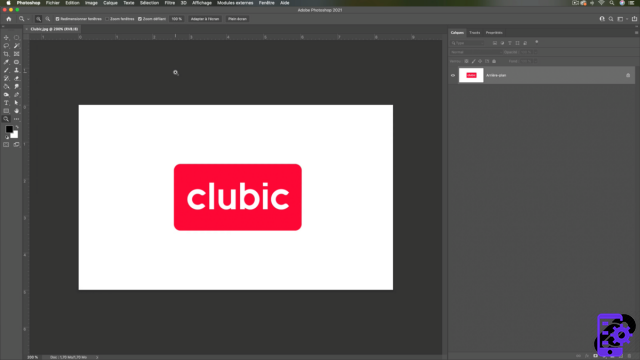Select the Rectangle shape tool
This screenshot has width=640, height=360.
point(6,111)
